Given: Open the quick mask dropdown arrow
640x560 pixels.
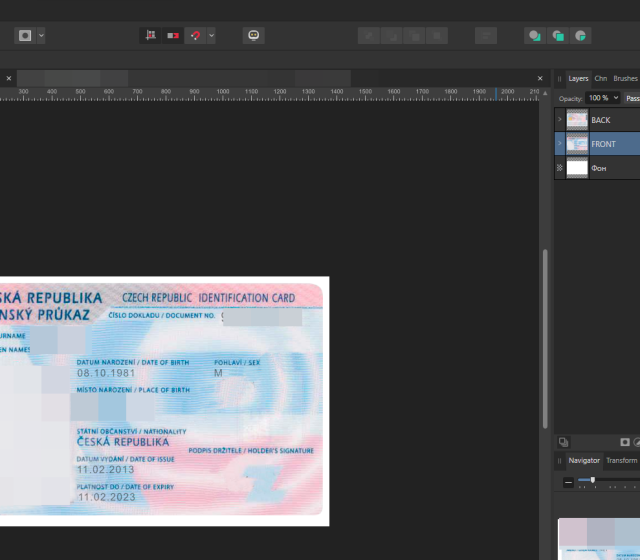Looking at the screenshot, I should click(41, 35).
